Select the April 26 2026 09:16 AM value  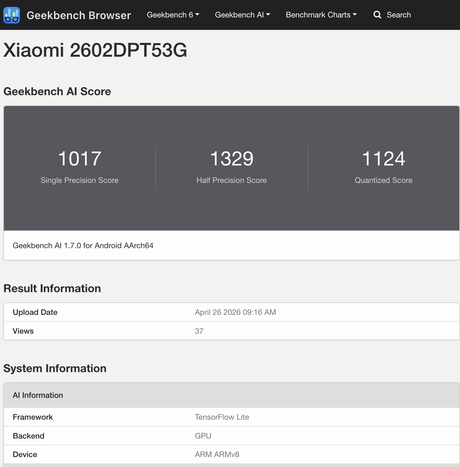pos(236,312)
